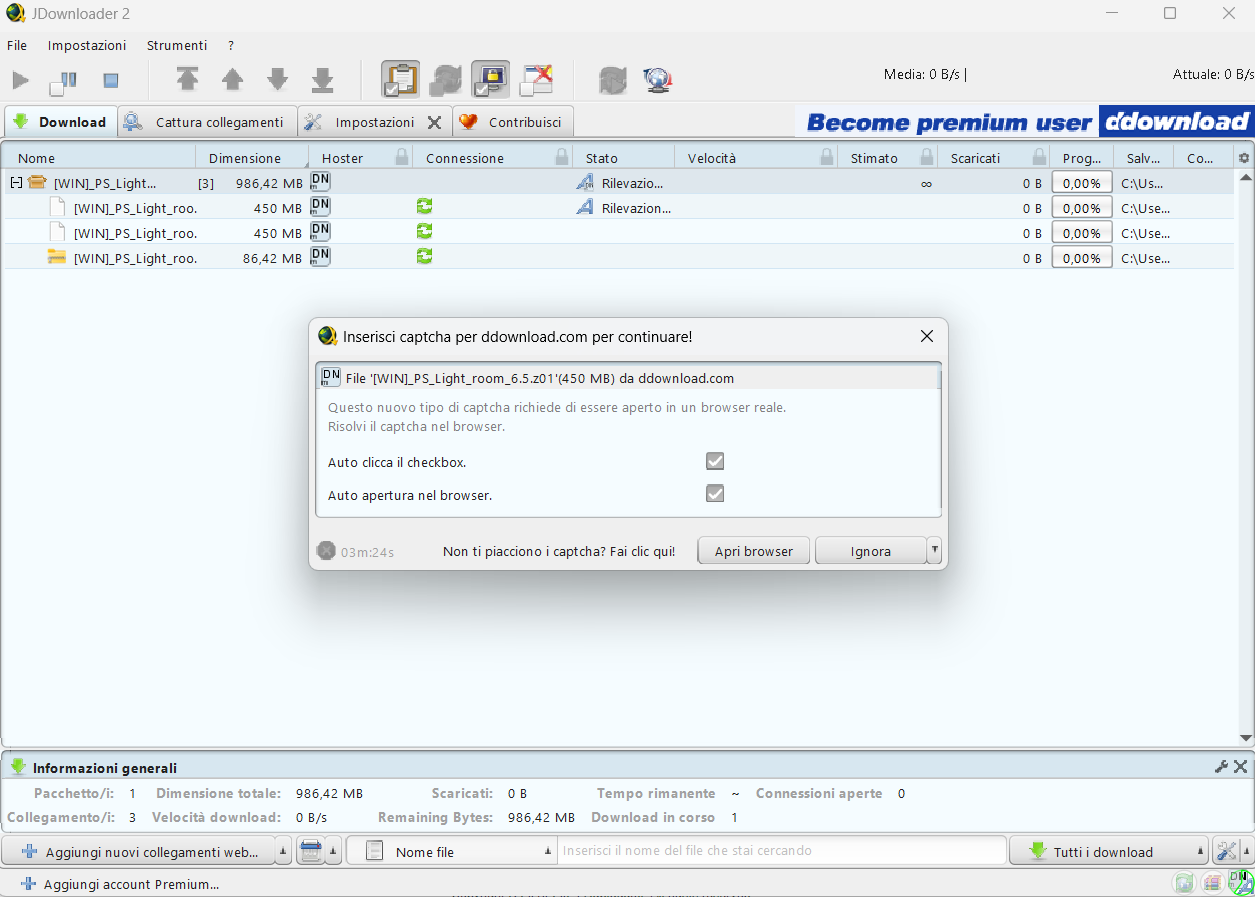Open the Strumenti menu

click(x=177, y=45)
